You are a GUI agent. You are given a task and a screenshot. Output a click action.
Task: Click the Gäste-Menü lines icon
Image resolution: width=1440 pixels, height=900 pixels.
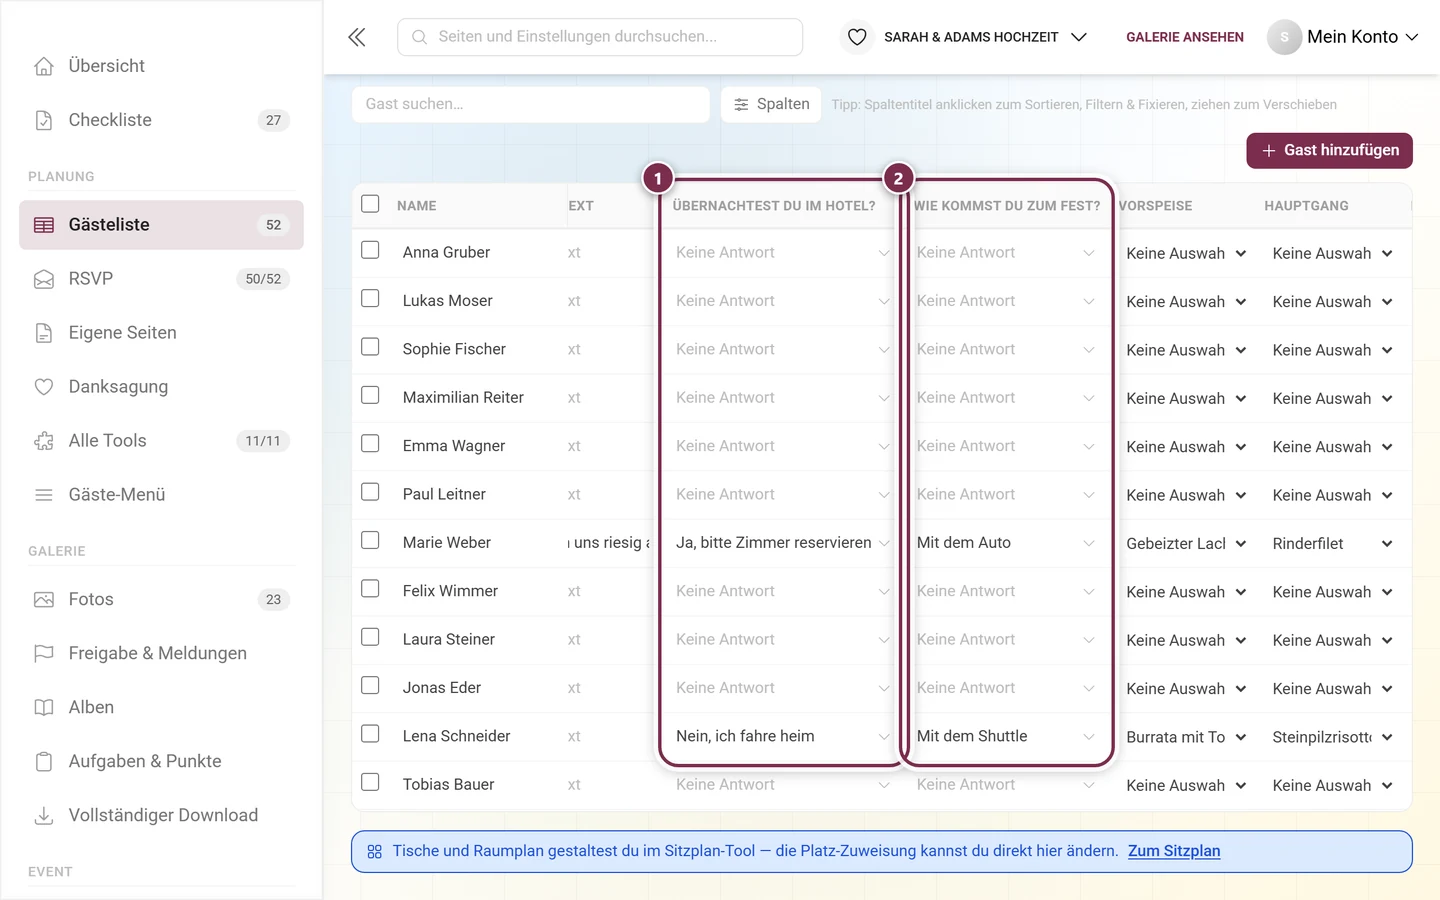44,495
